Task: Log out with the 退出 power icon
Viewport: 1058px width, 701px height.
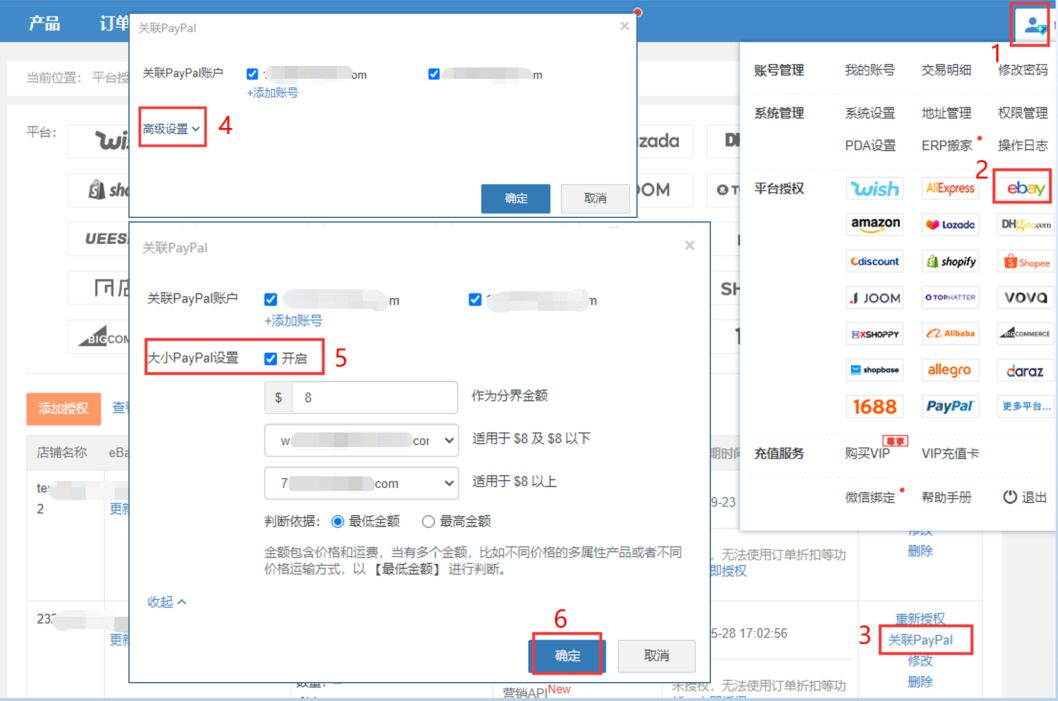Action: click(1024, 497)
